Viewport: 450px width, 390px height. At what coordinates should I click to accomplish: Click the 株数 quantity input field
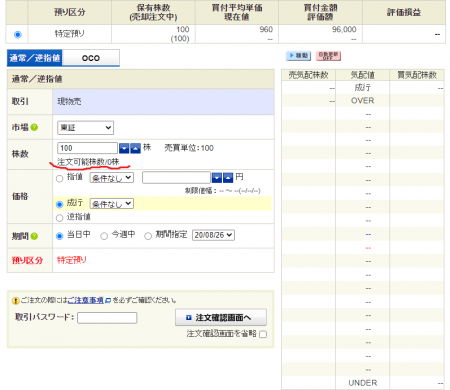[x=87, y=148]
